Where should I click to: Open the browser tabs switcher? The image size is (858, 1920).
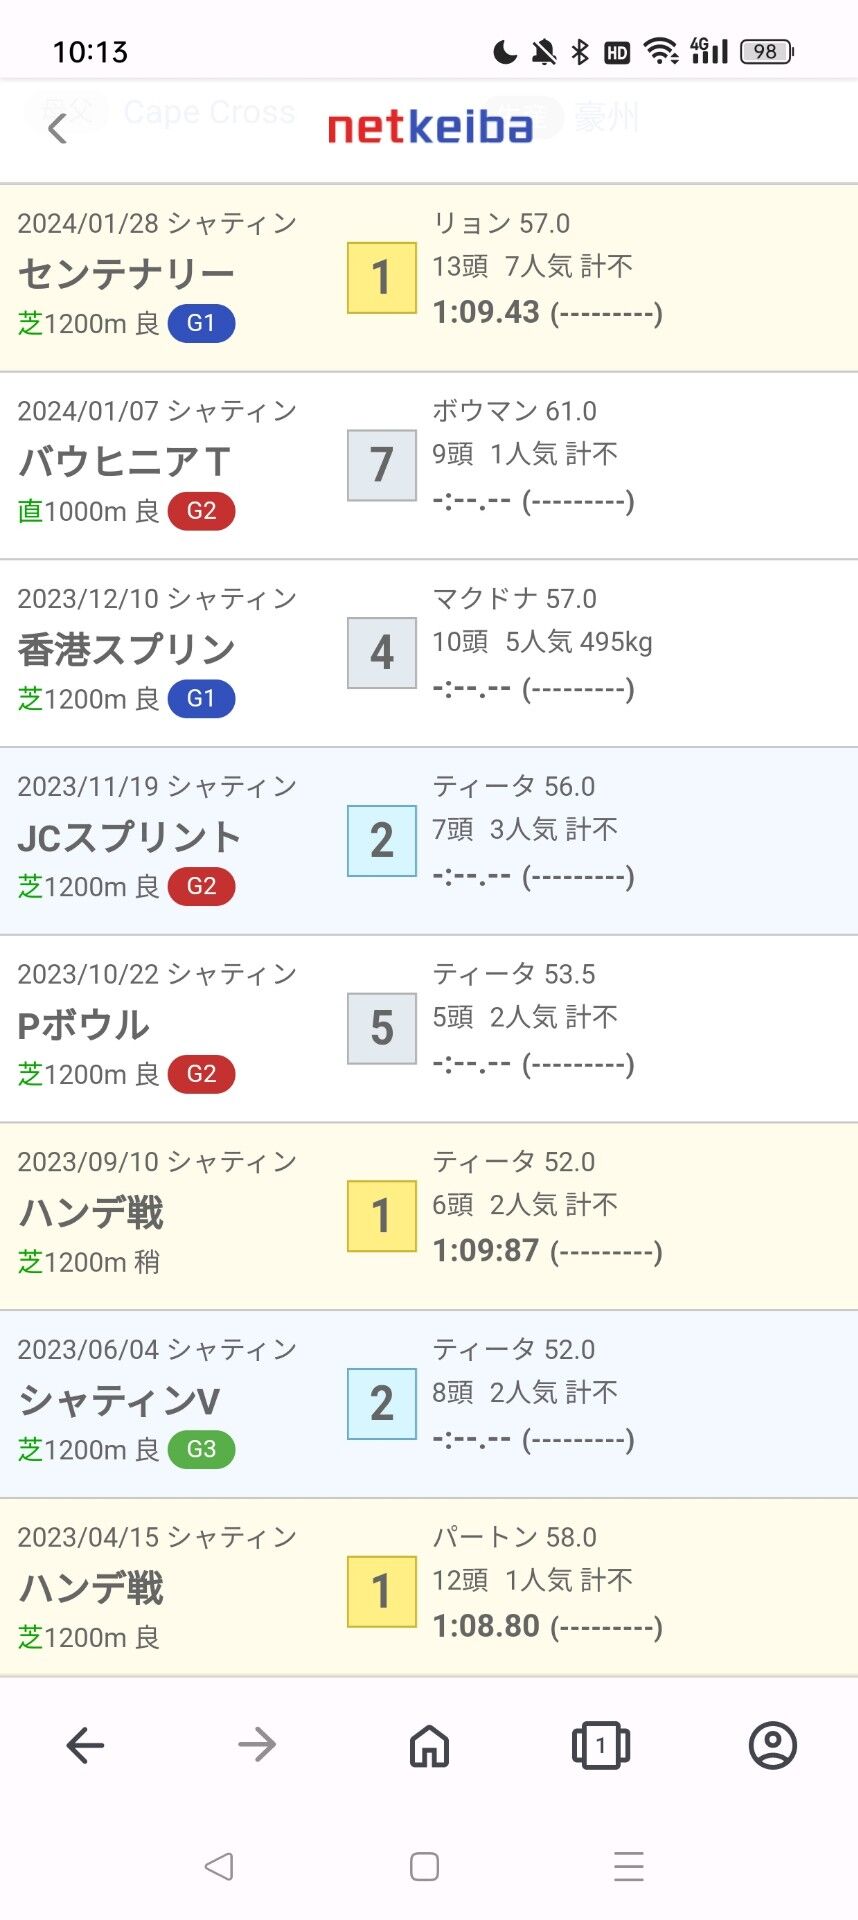(x=600, y=1745)
